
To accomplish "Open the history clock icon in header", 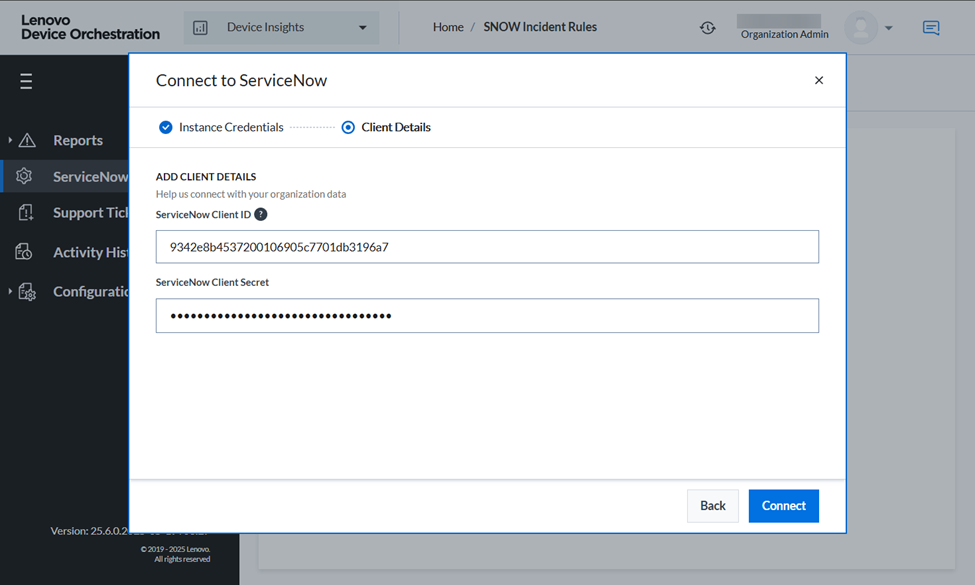I will point(708,28).
